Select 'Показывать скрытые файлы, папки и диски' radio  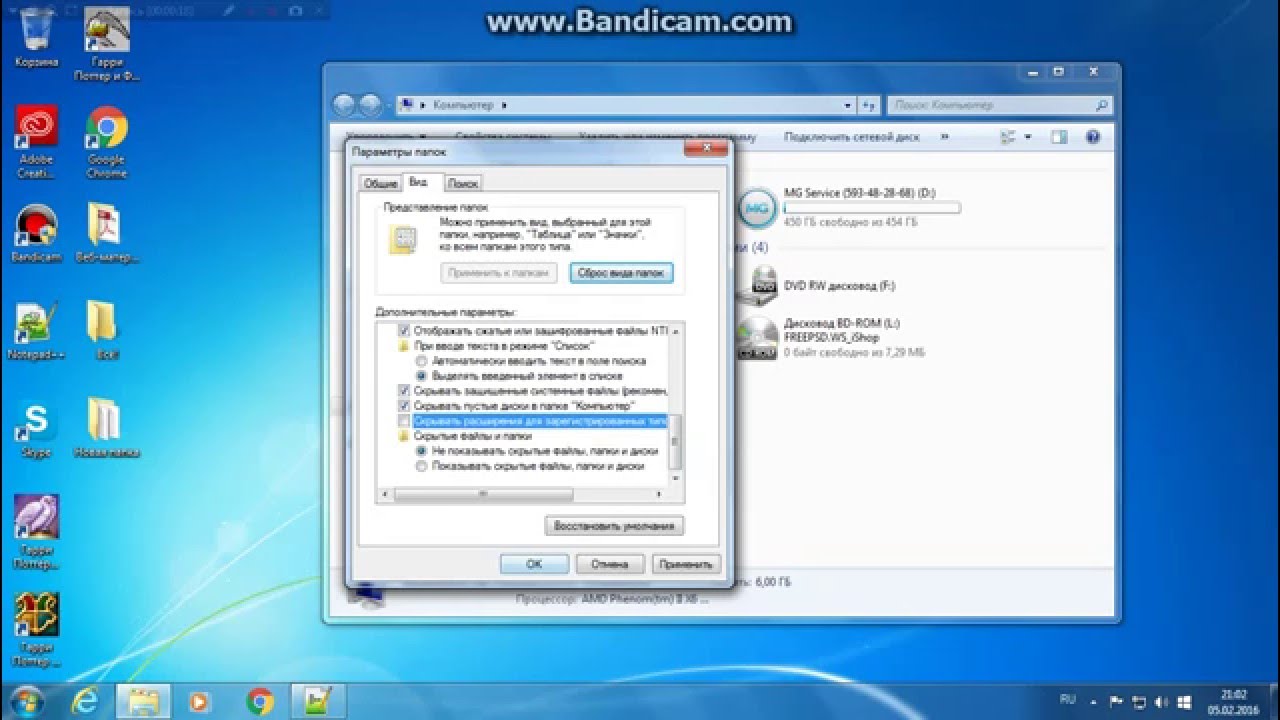click(x=421, y=466)
